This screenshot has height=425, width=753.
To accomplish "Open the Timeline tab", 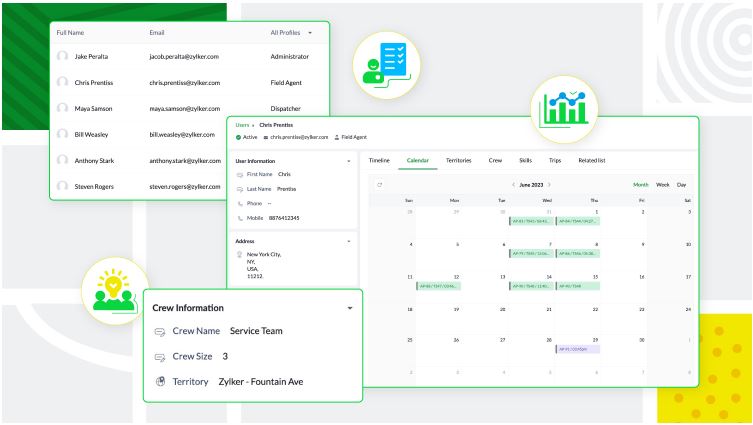I will point(379,160).
